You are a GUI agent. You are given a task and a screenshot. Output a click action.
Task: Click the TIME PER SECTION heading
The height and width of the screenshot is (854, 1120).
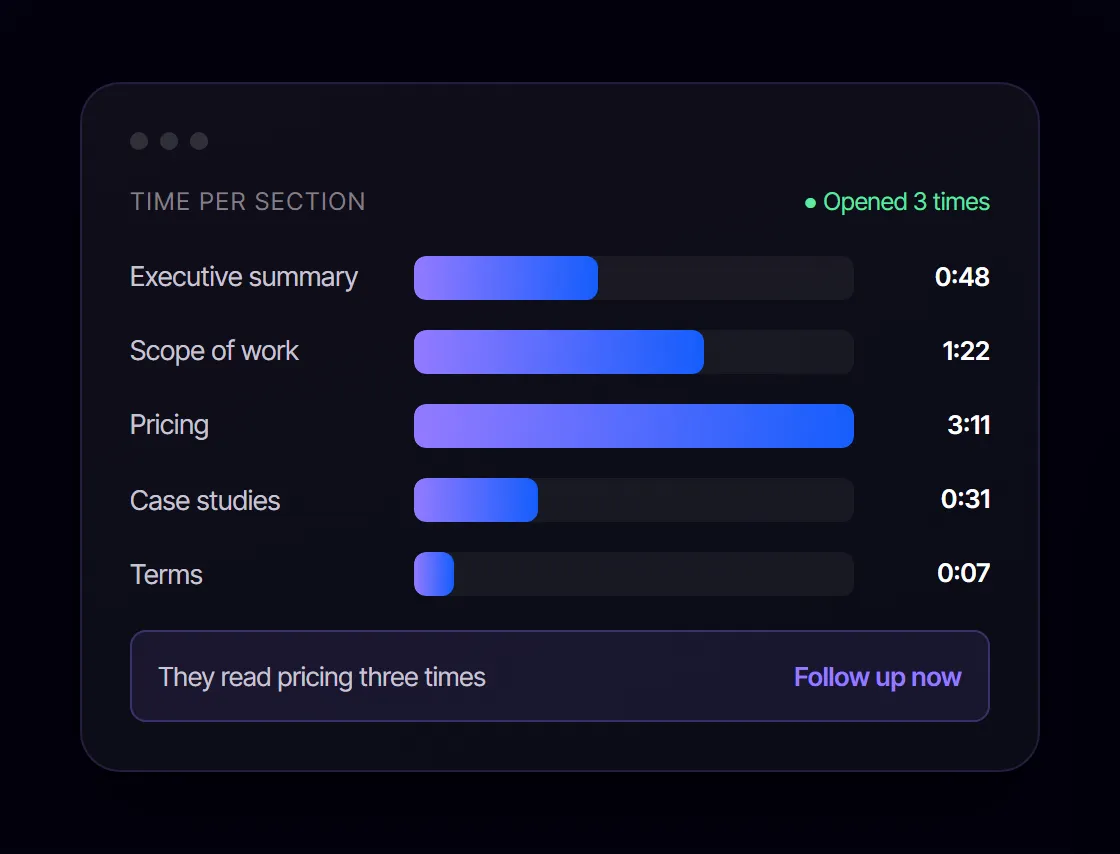pyautogui.click(x=248, y=202)
